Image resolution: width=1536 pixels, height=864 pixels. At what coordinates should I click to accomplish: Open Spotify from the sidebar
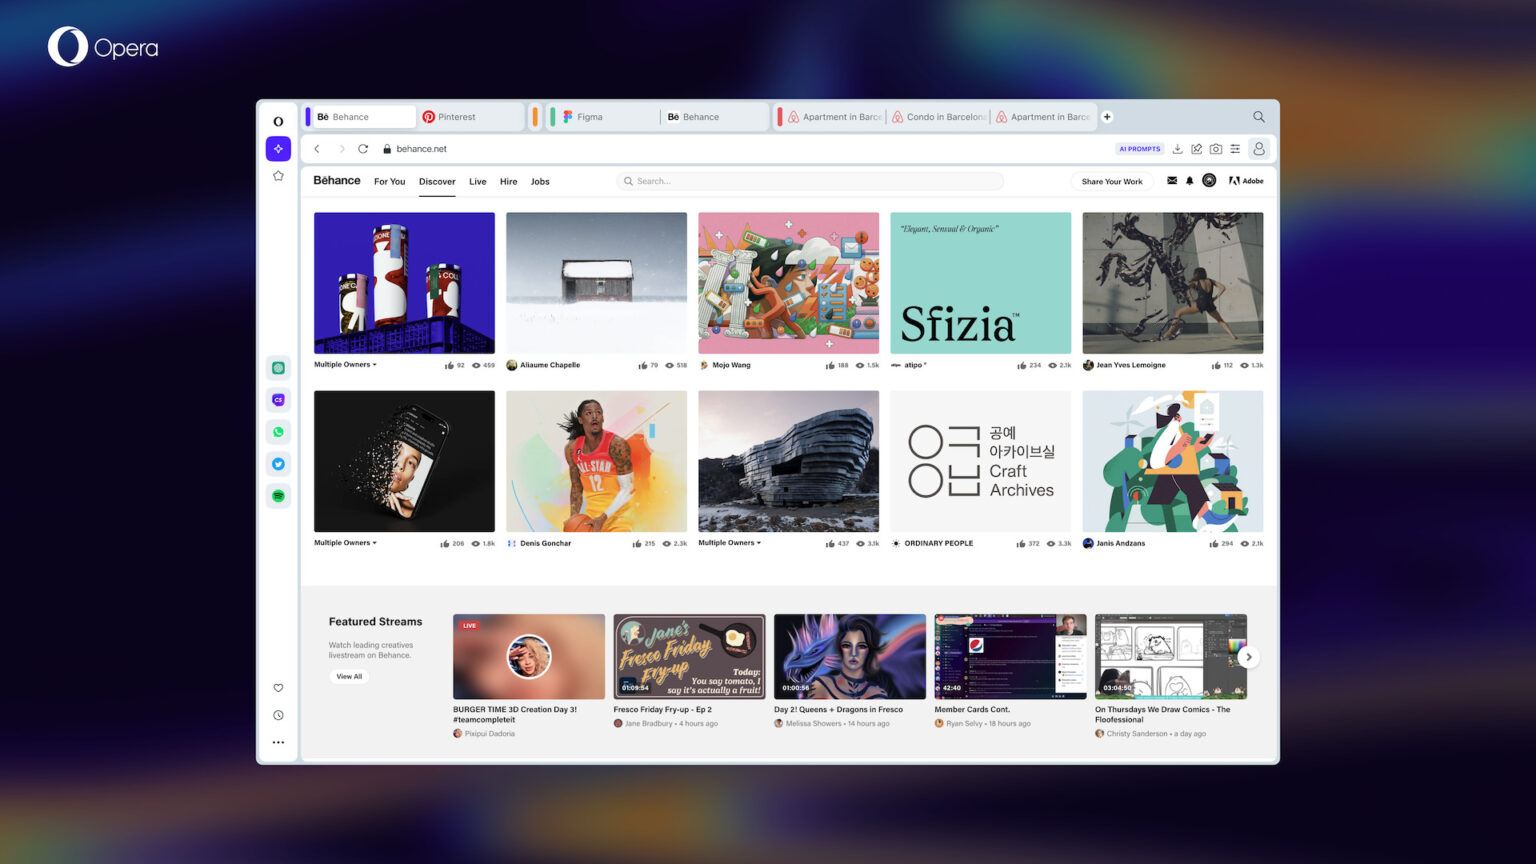(x=278, y=495)
